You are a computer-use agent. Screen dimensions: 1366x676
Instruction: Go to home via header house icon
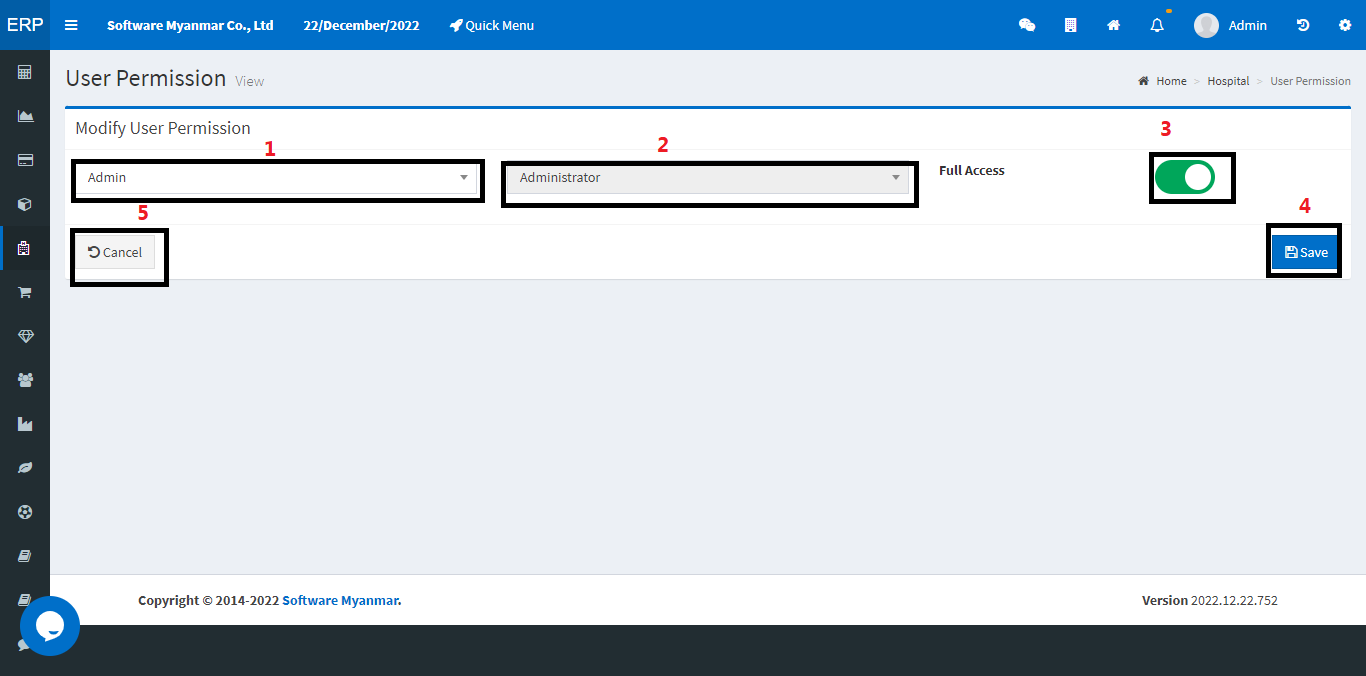(x=1113, y=25)
